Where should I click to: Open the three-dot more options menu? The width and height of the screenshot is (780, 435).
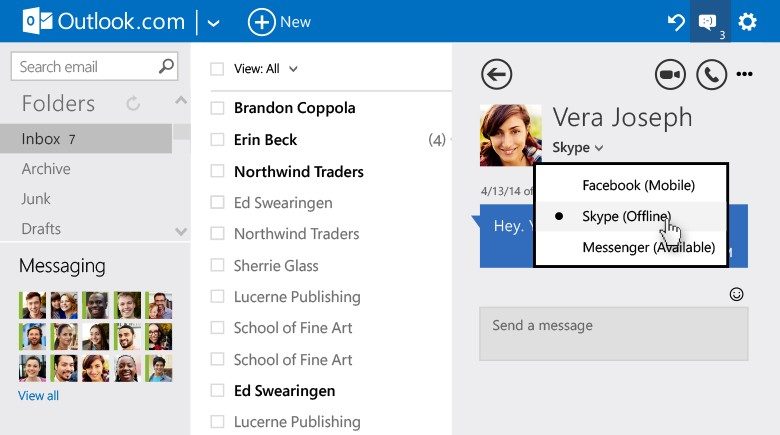[x=744, y=74]
